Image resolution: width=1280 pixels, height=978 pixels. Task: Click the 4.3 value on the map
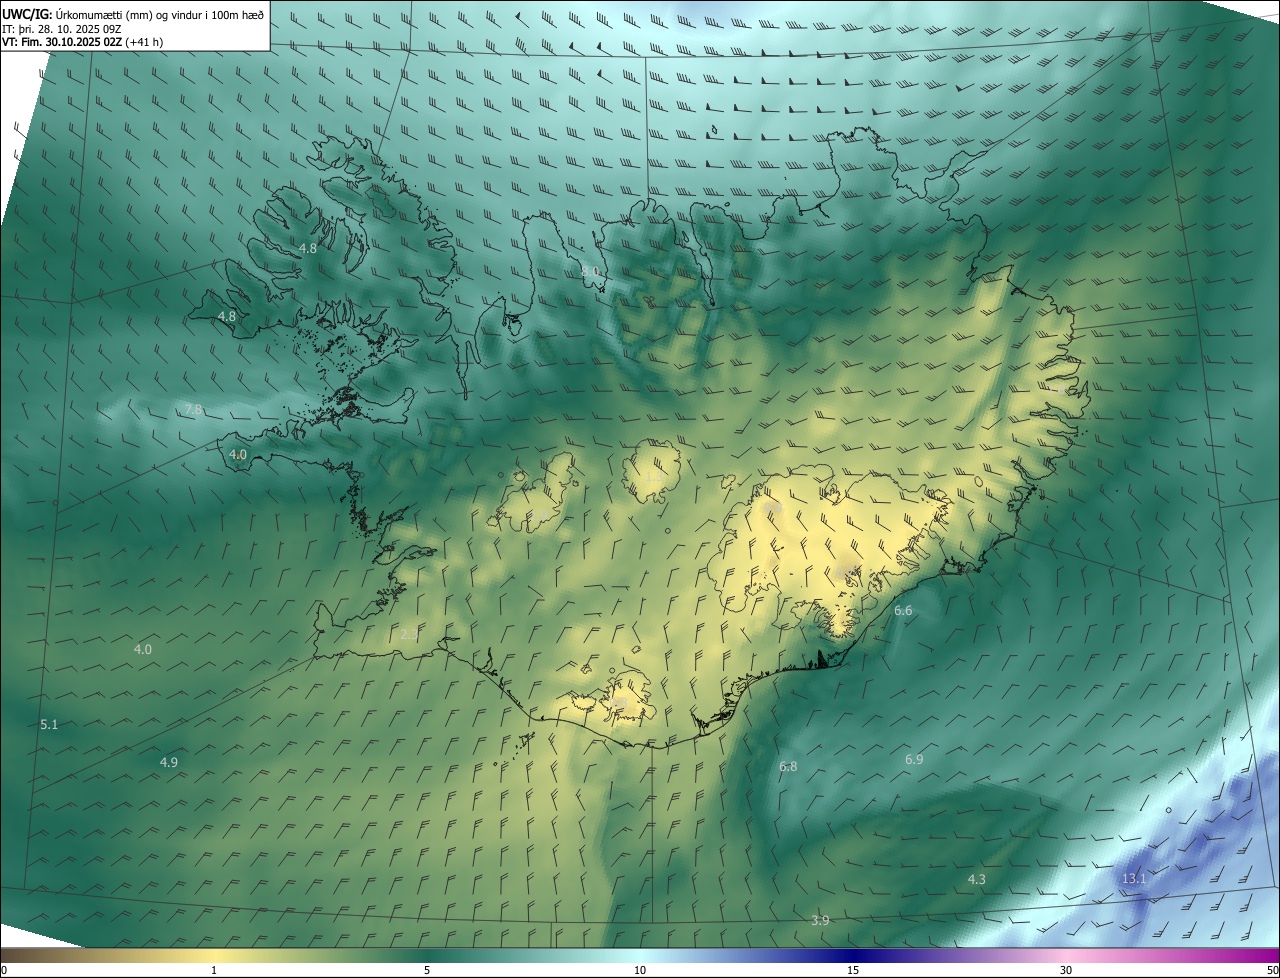(x=977, y=879)
